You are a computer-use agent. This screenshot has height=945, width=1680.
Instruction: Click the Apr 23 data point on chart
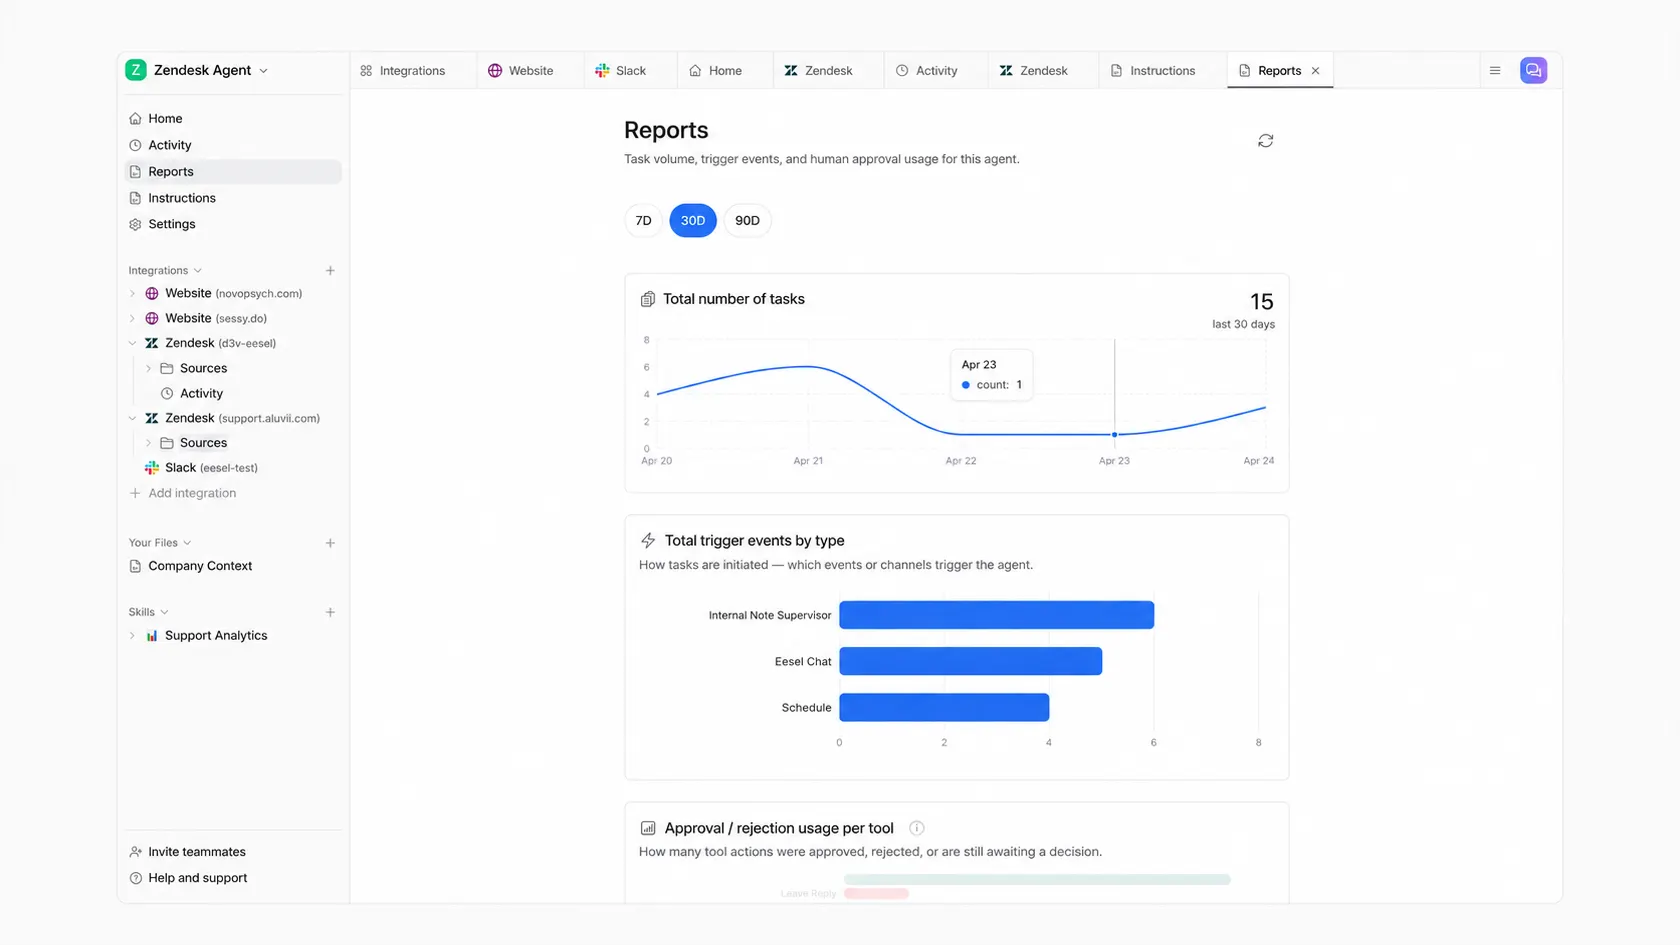[1114, 434]
